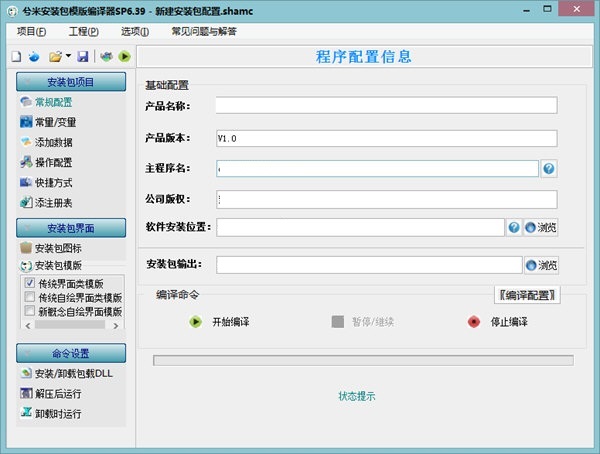Click the blue bird toolbar icon
The image size is (600, 454).
pyautogui.click(x=34, y=57)
